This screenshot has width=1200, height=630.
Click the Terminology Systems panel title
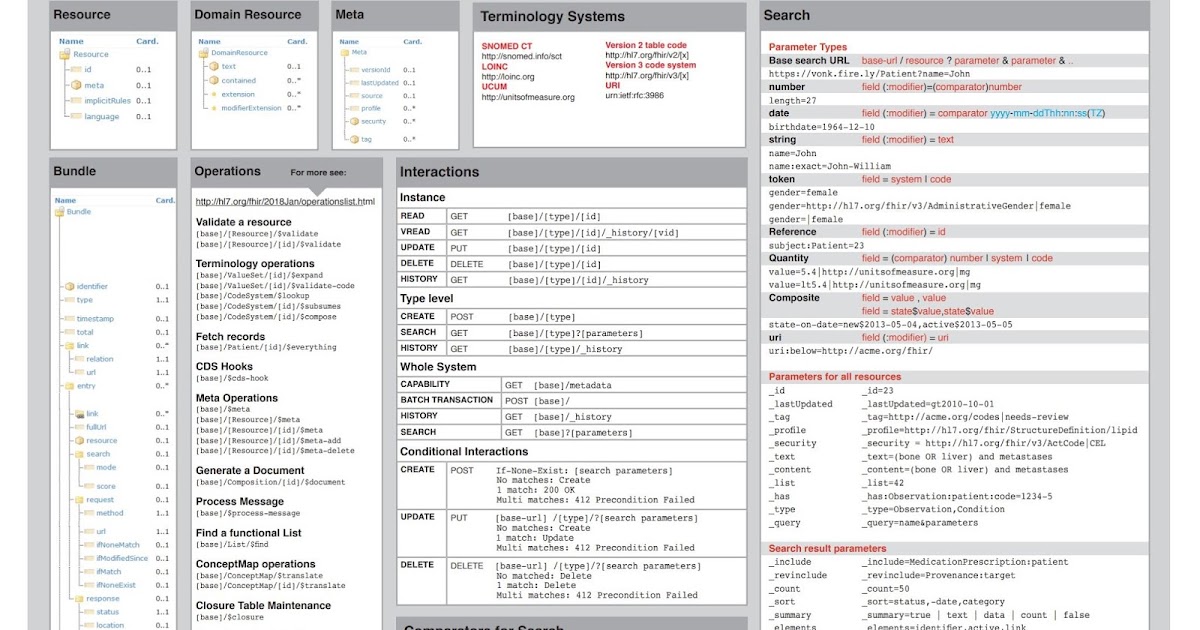point(552,16)
